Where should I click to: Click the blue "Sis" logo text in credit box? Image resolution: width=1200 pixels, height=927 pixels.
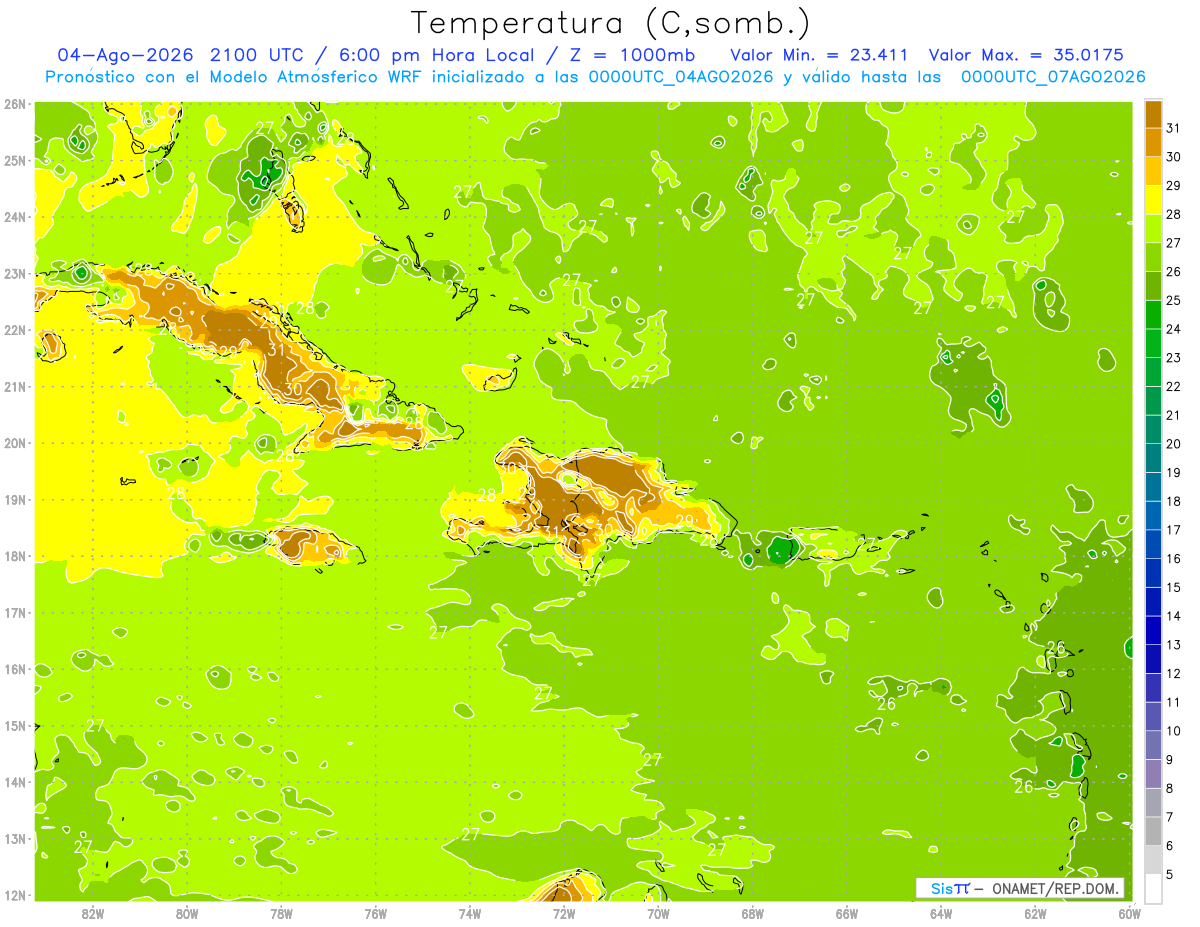(943, 888)
